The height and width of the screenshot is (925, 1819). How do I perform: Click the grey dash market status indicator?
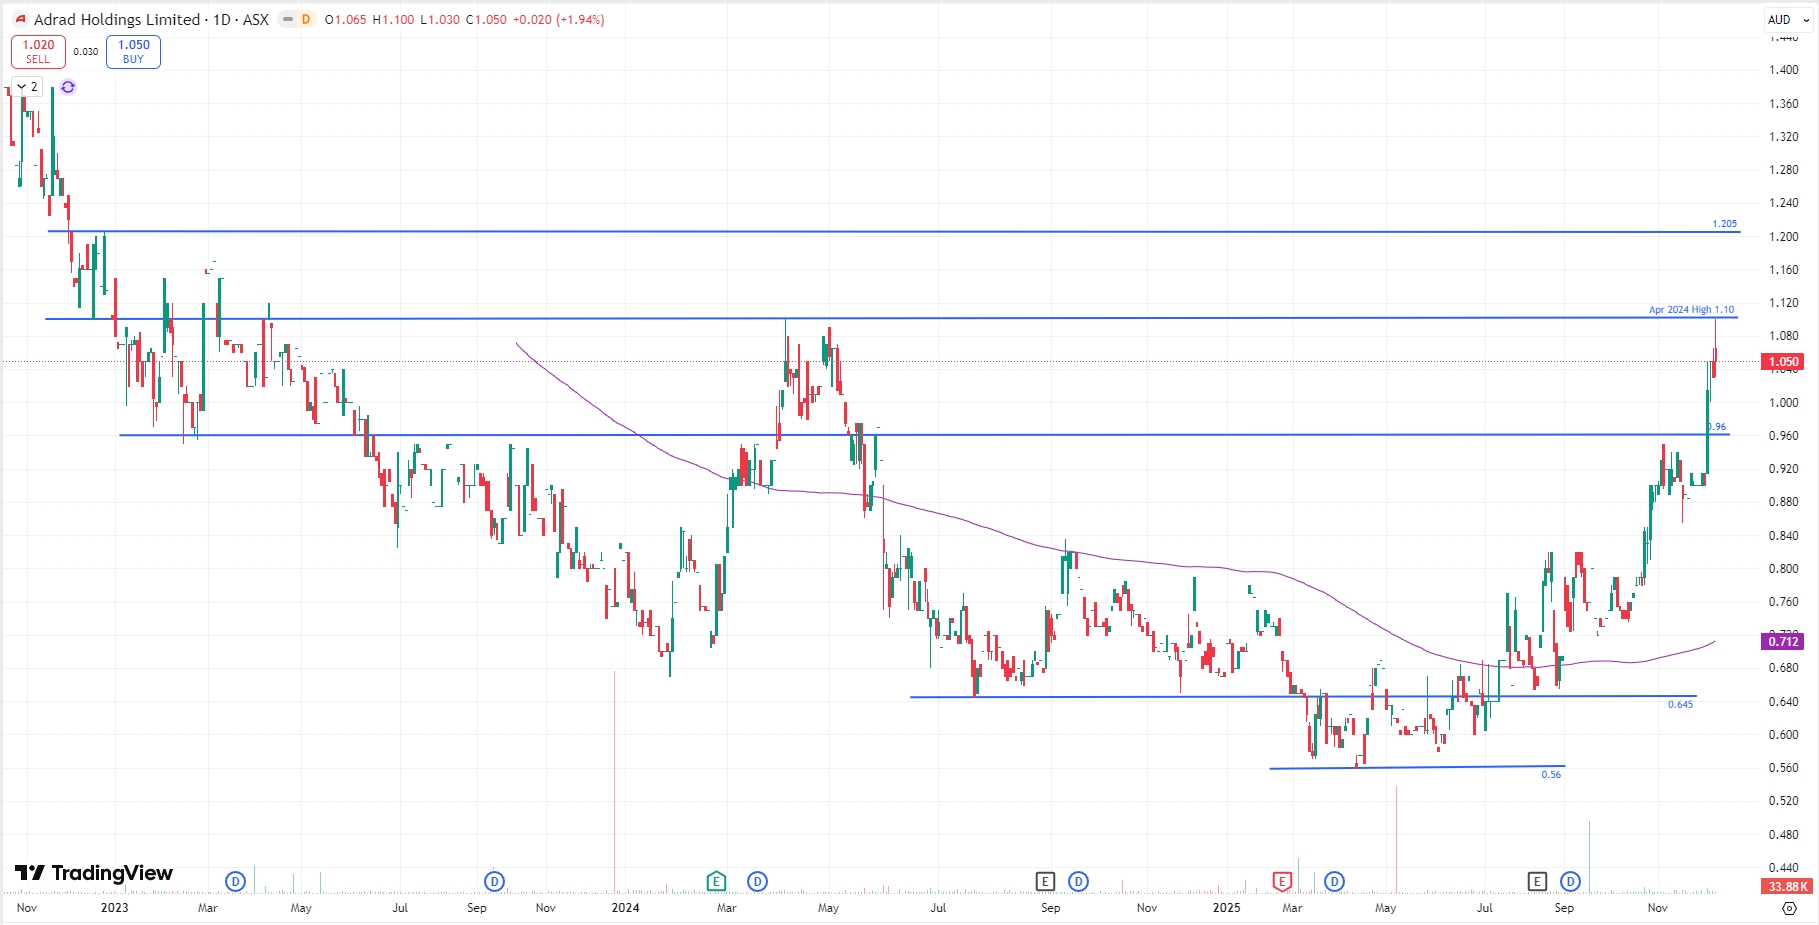tap(287, 19)
